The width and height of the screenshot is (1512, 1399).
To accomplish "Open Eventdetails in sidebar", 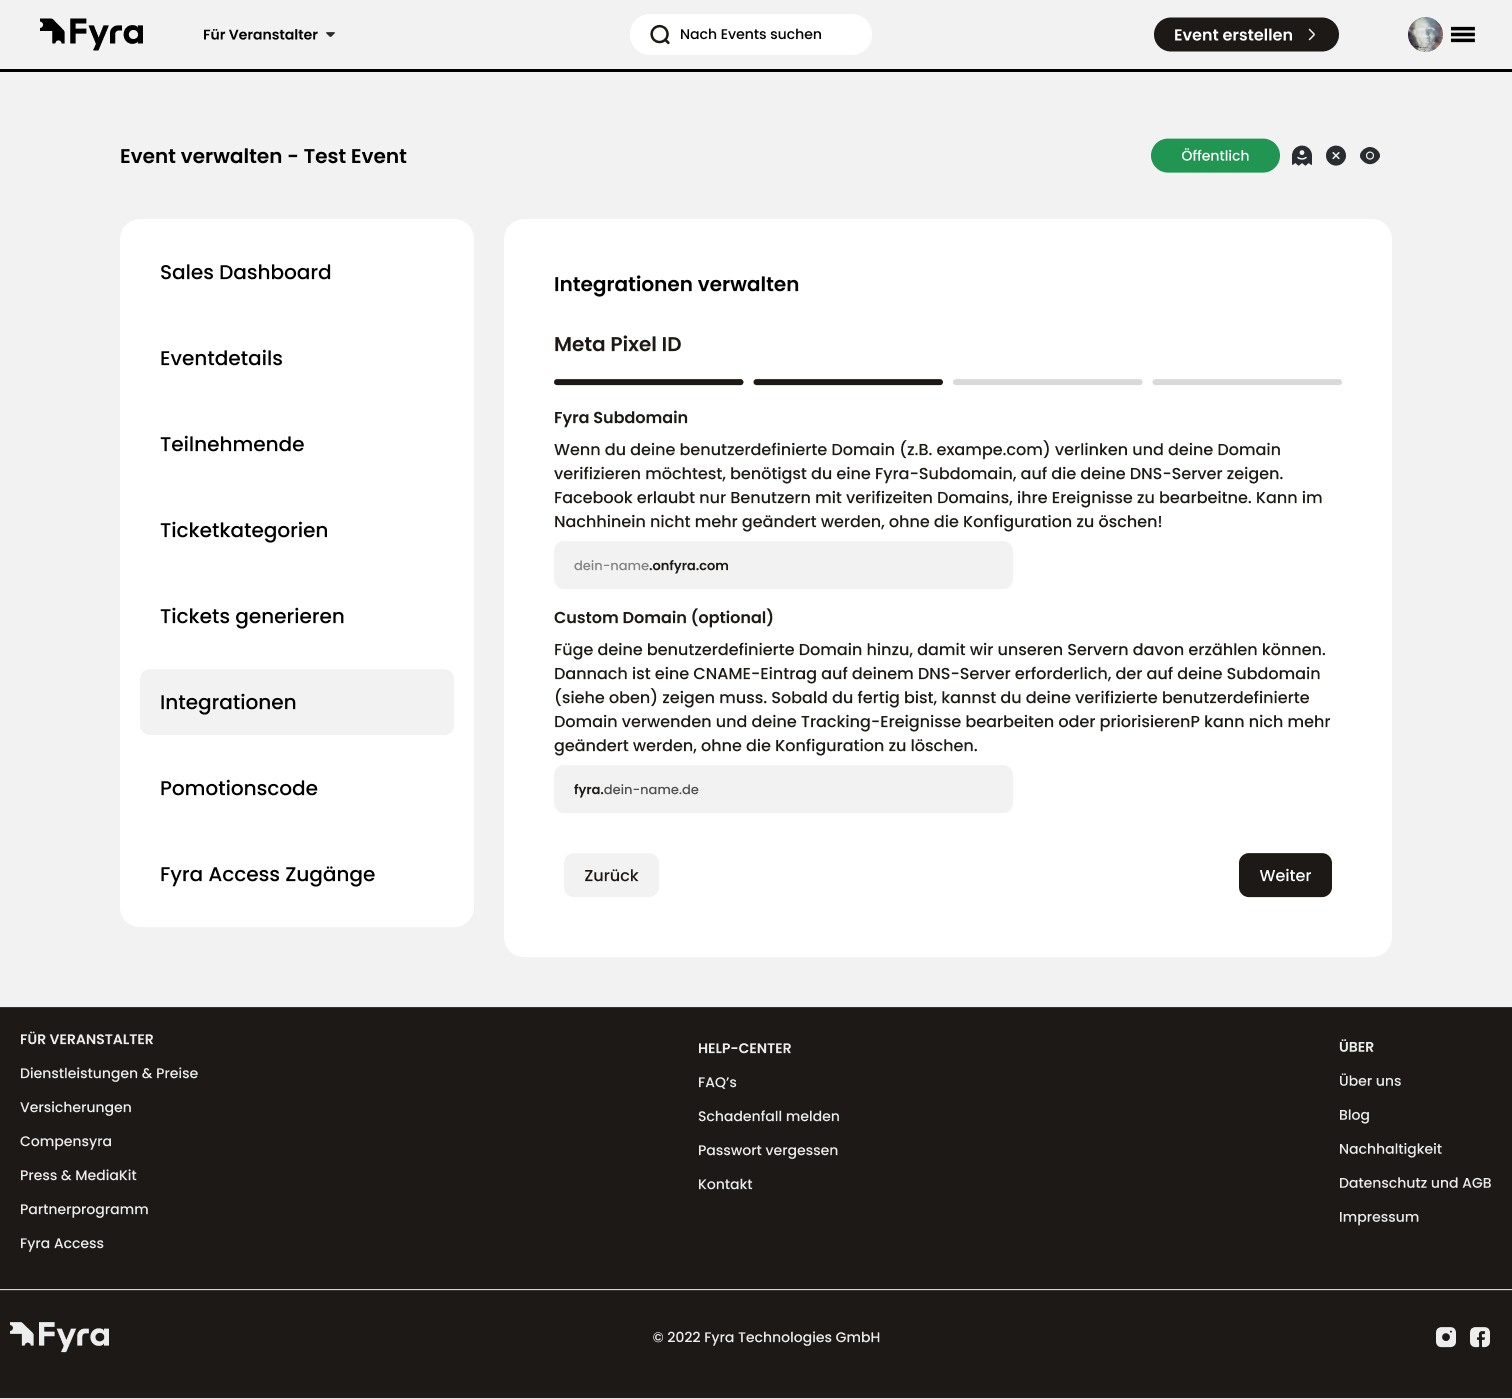I will point(297,358).
